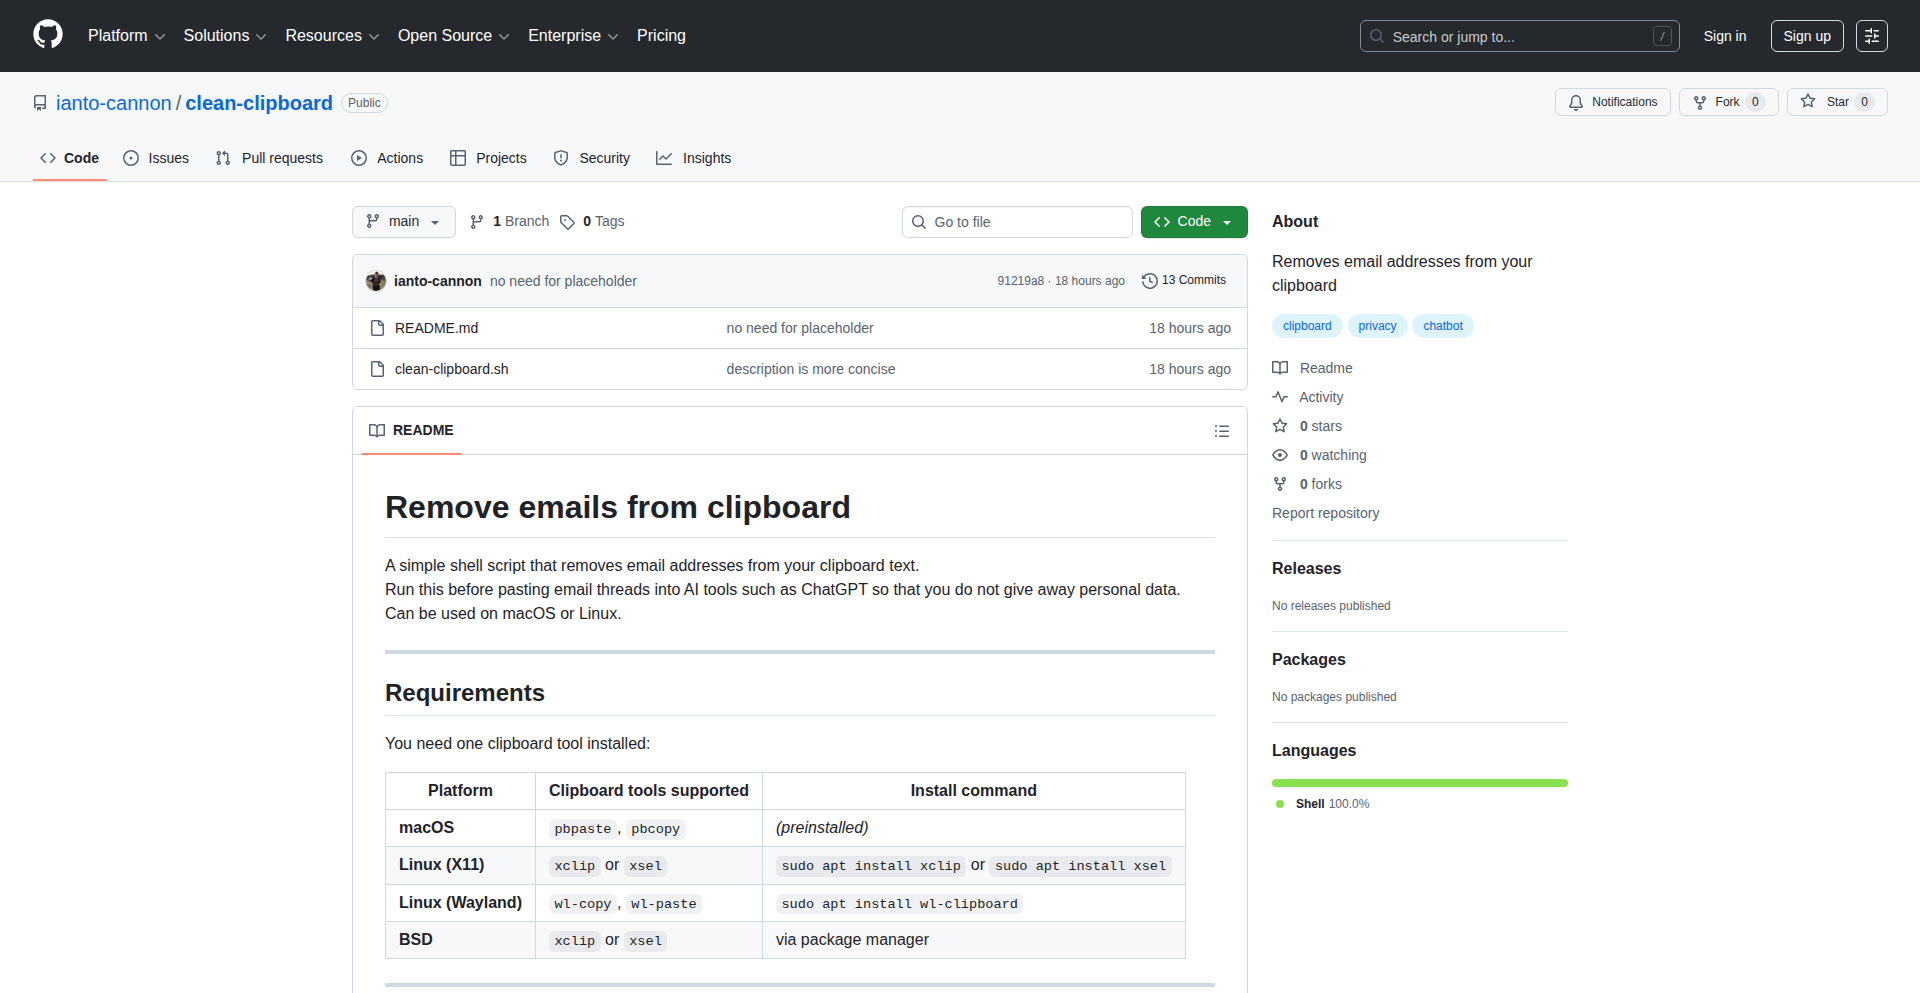1920x993 pixels.
Task: Open the clean-clipboard.sh file
Action: coord(451,369)
